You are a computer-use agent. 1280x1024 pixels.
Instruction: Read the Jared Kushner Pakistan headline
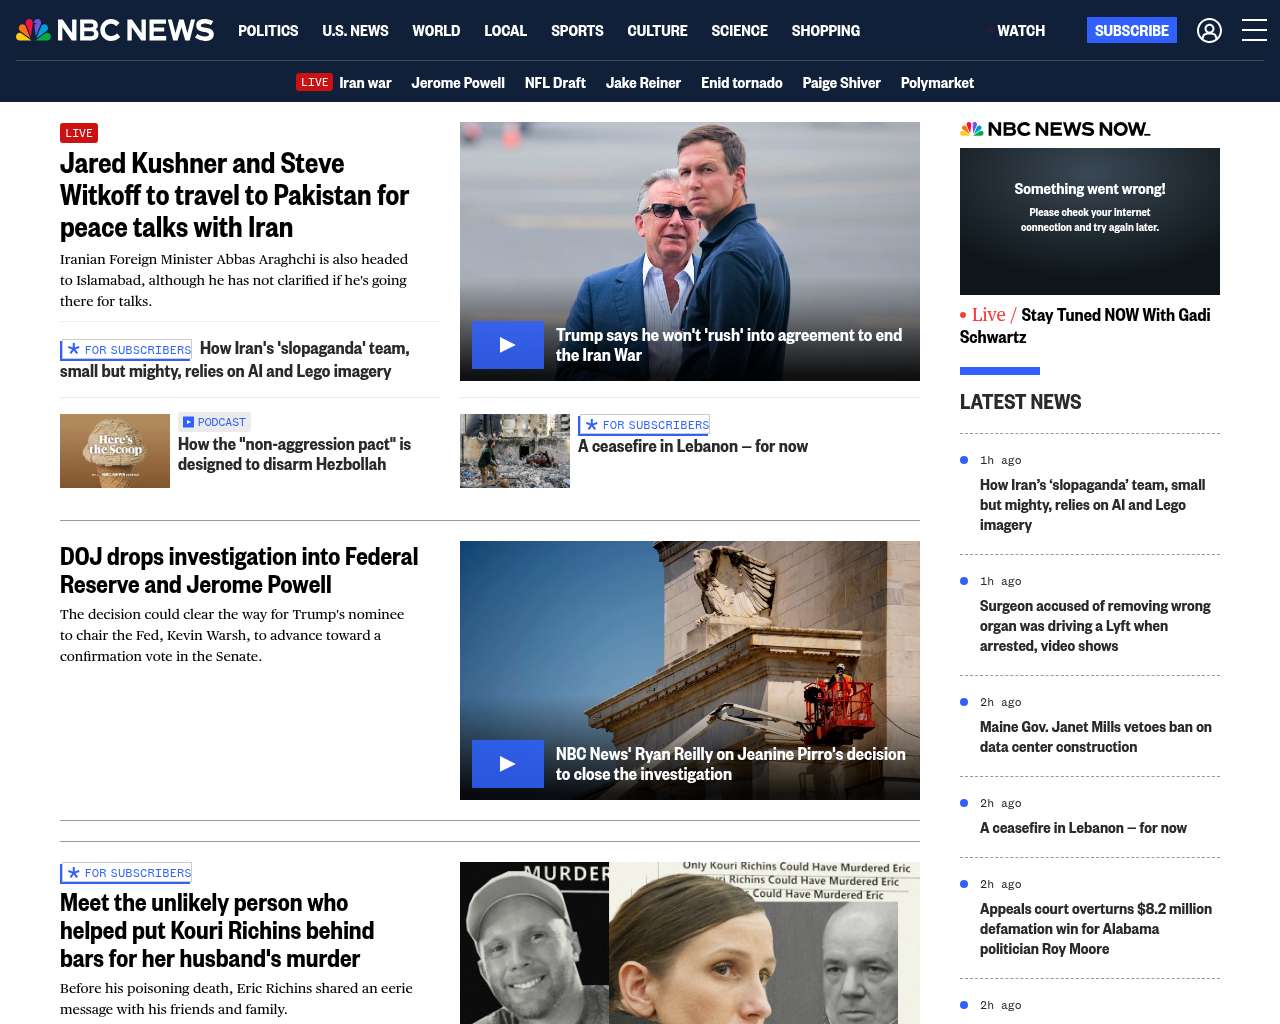(x=234, y=195)
